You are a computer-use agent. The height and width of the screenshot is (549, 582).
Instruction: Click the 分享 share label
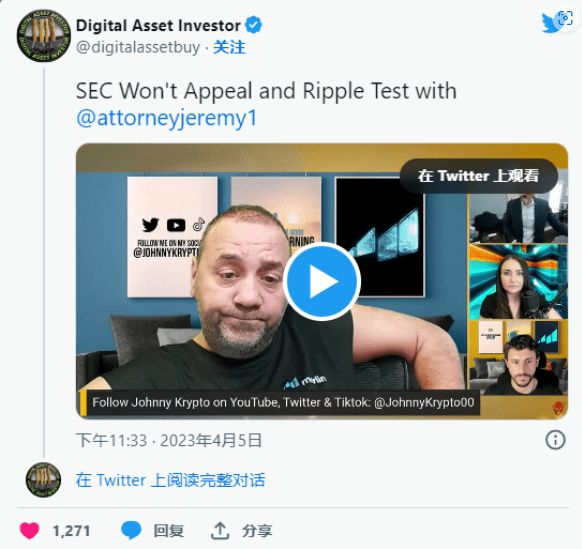257,531
